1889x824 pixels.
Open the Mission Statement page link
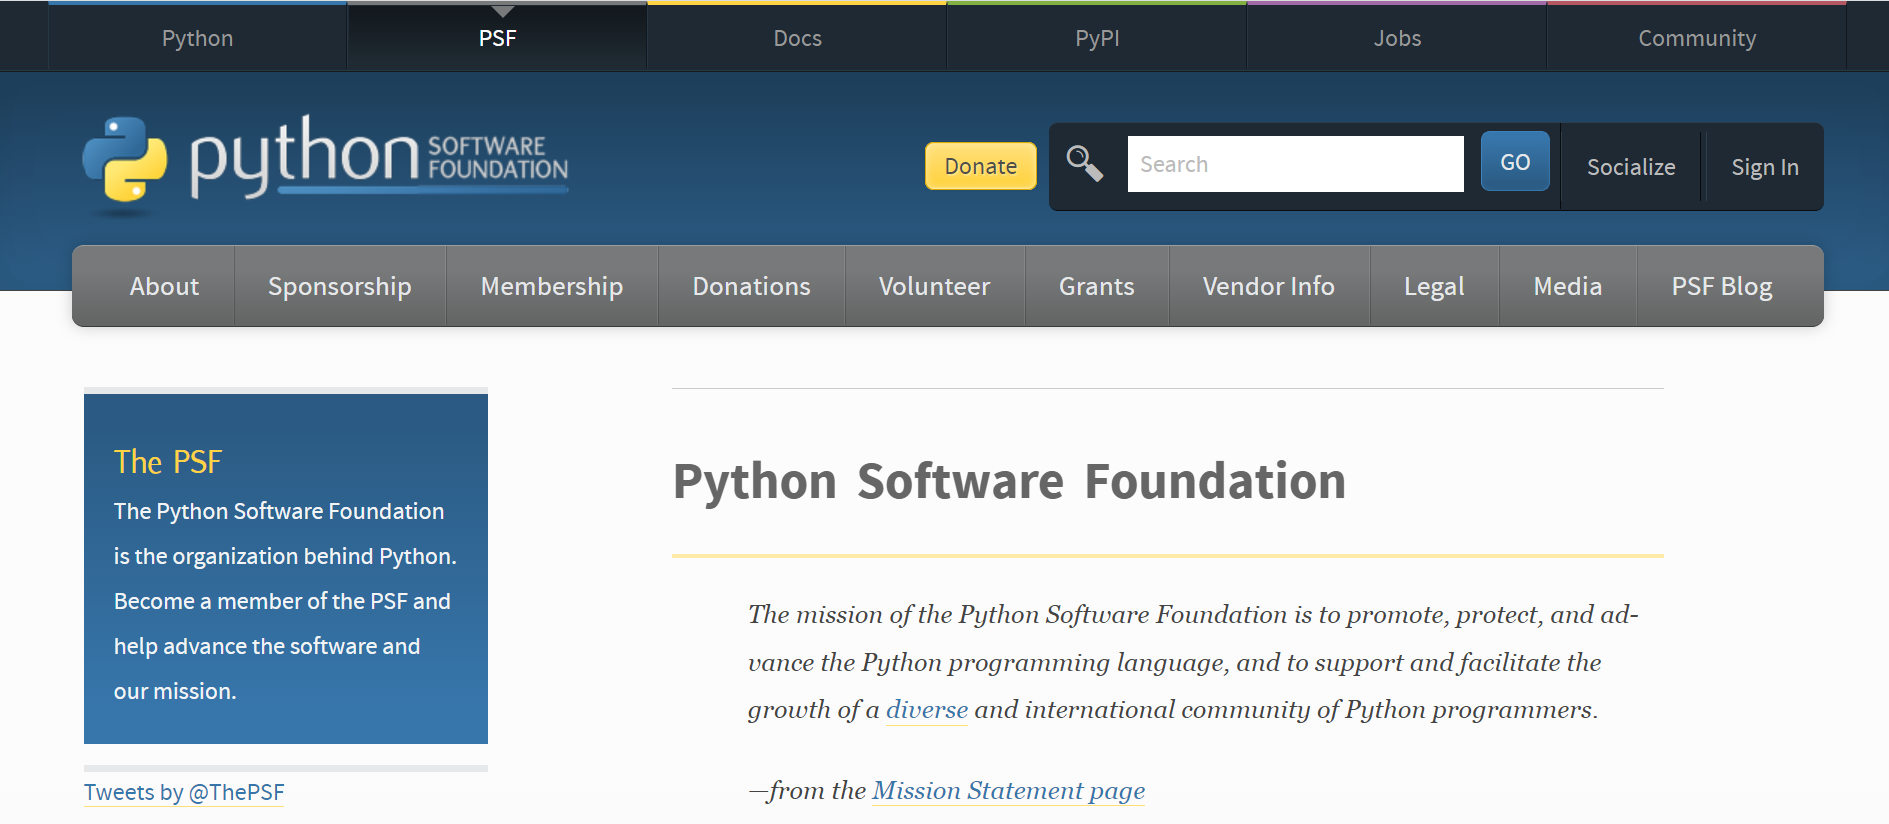1009,790
